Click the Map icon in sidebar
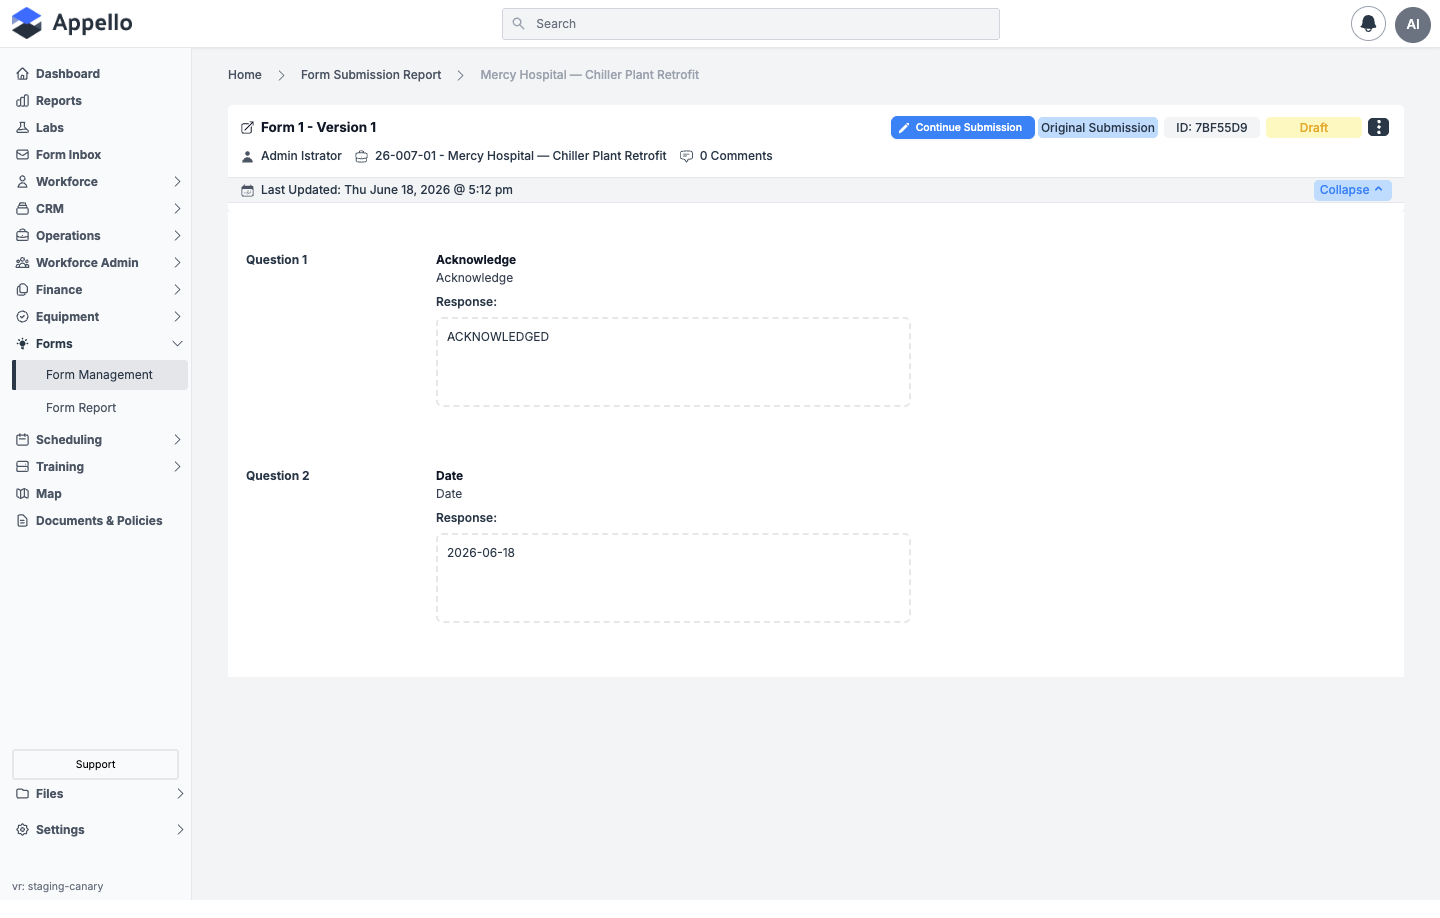Screen dimensions: 1440x918 22,494
